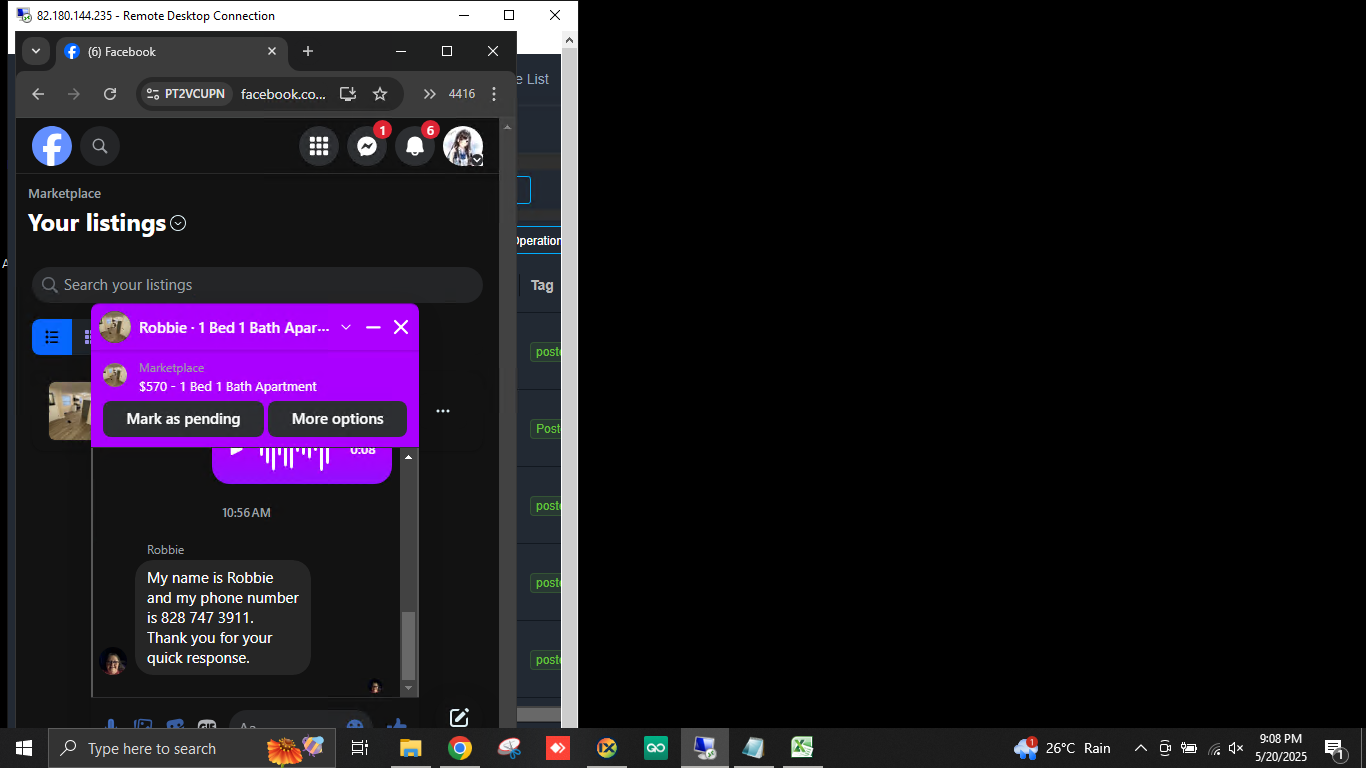Click the facebook.com address bar
The image size is (1366, 768).
click(283, 94)
